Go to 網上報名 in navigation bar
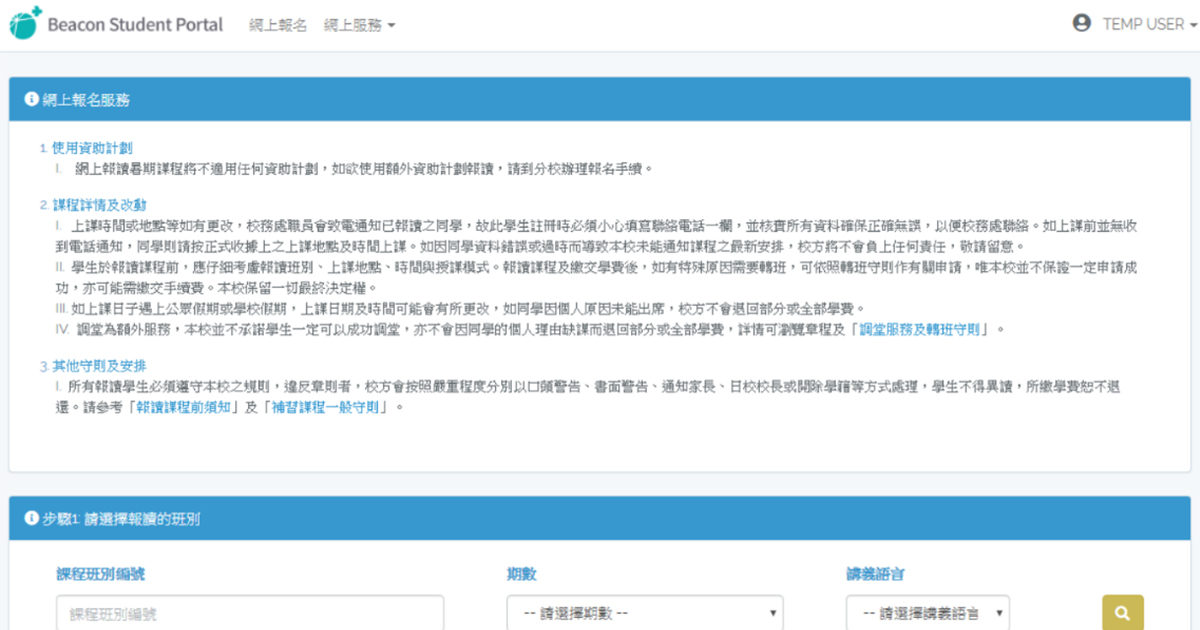This screenshot has width=1200, height=630. coord(278,25)
